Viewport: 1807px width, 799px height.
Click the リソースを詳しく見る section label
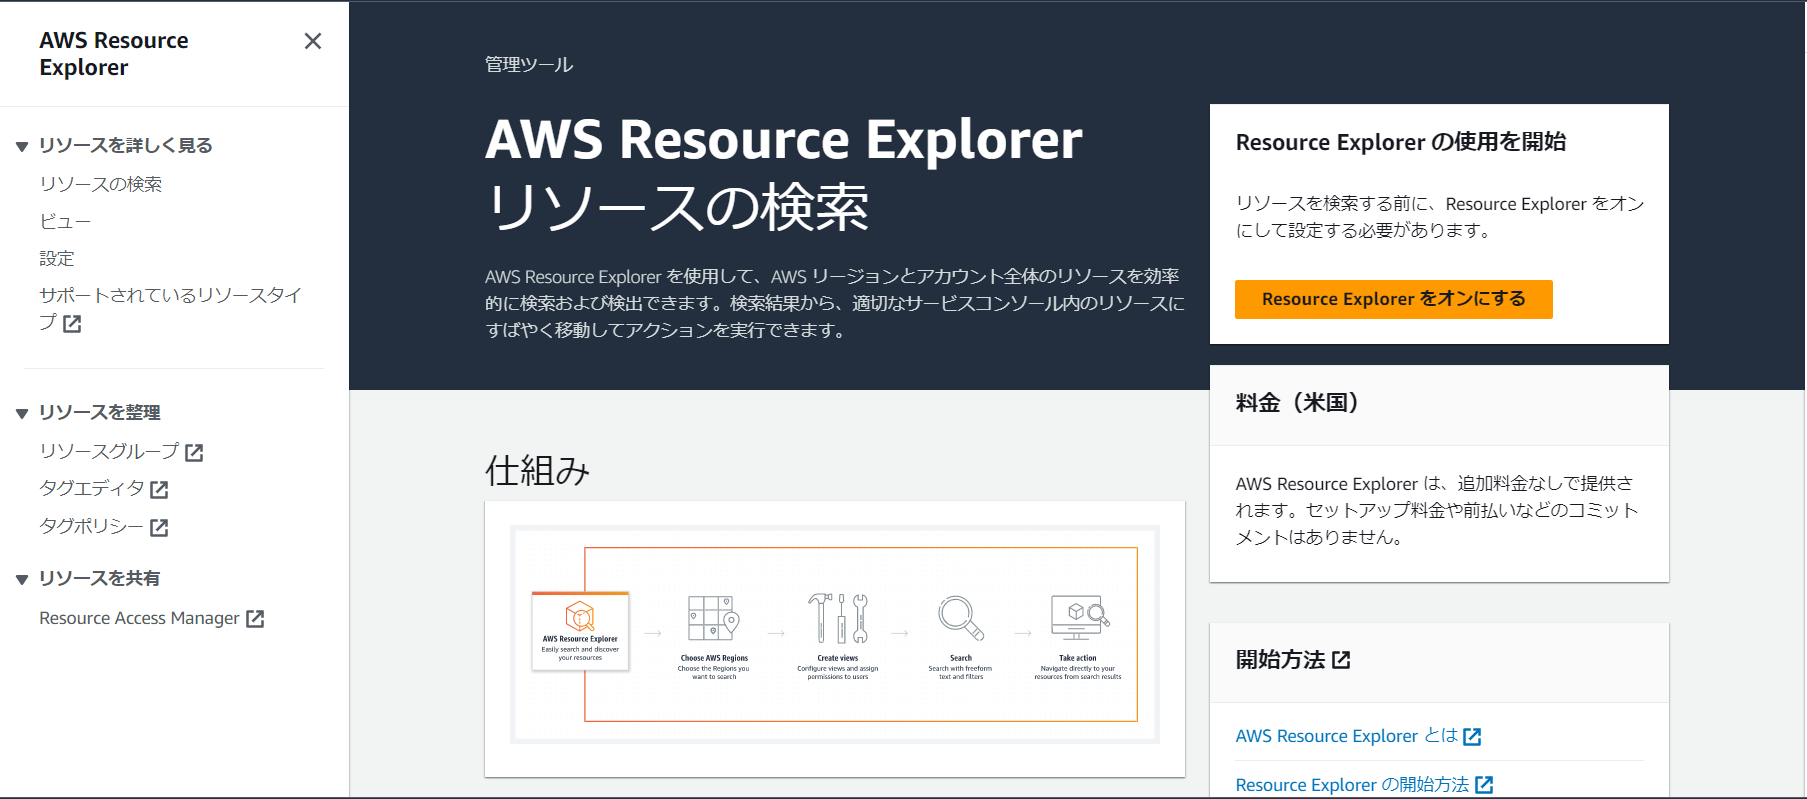126,146
